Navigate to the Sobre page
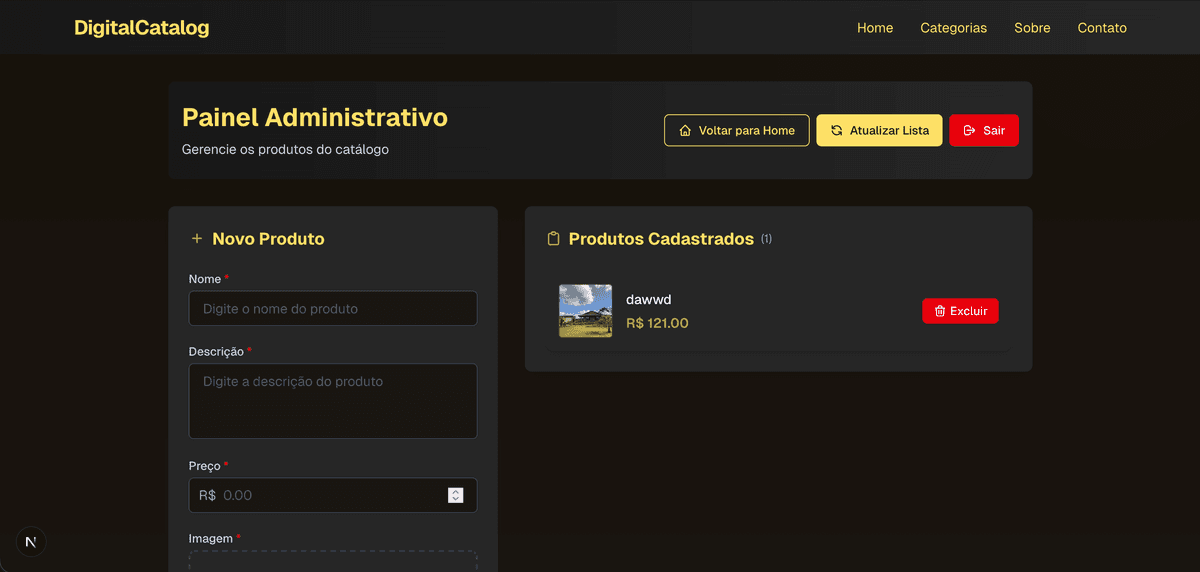 pos(1032,28)
